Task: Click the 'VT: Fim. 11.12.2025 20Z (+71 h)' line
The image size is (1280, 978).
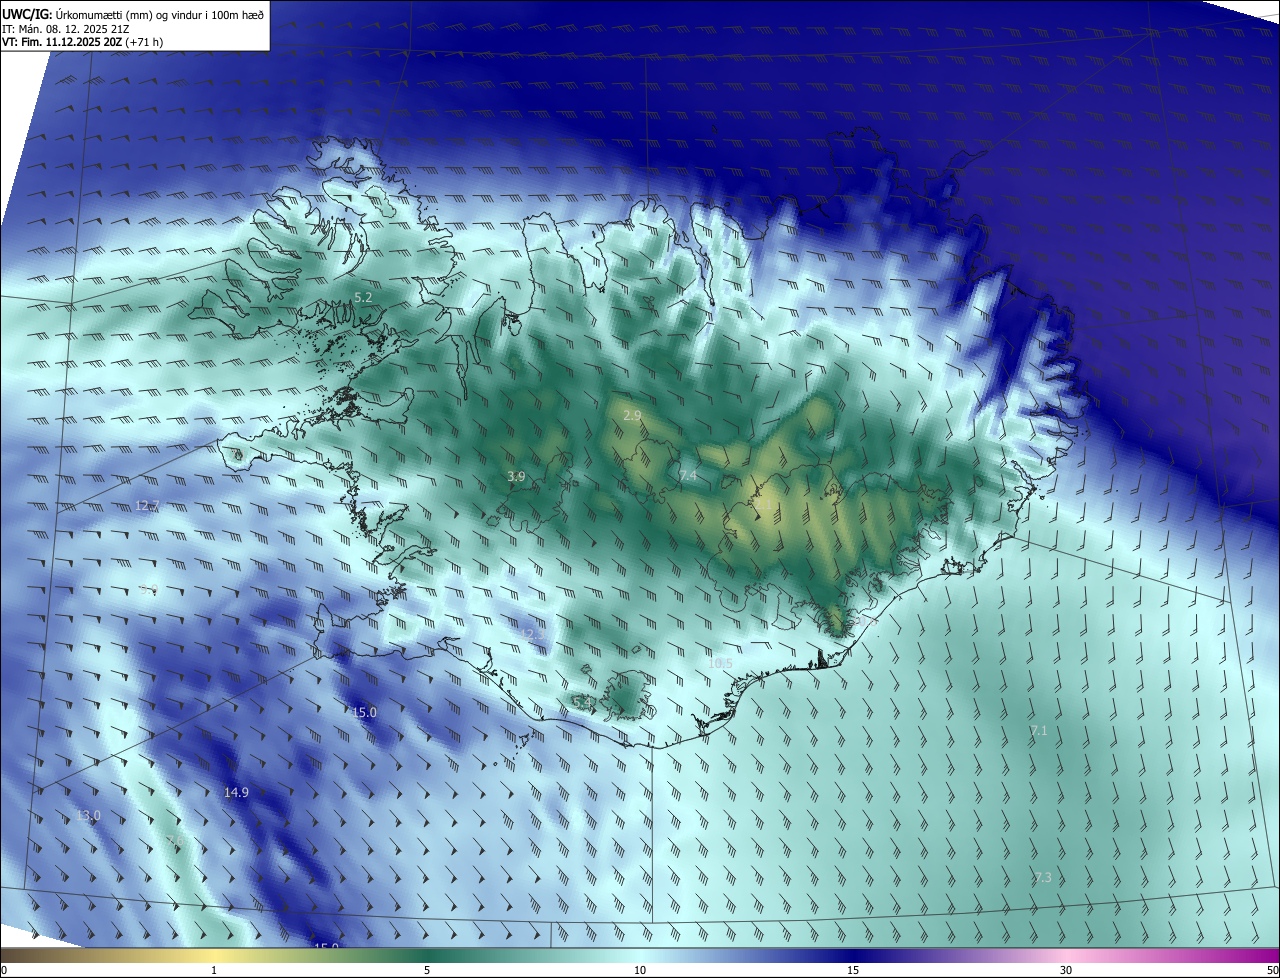Action: click(x=82, y=42)
